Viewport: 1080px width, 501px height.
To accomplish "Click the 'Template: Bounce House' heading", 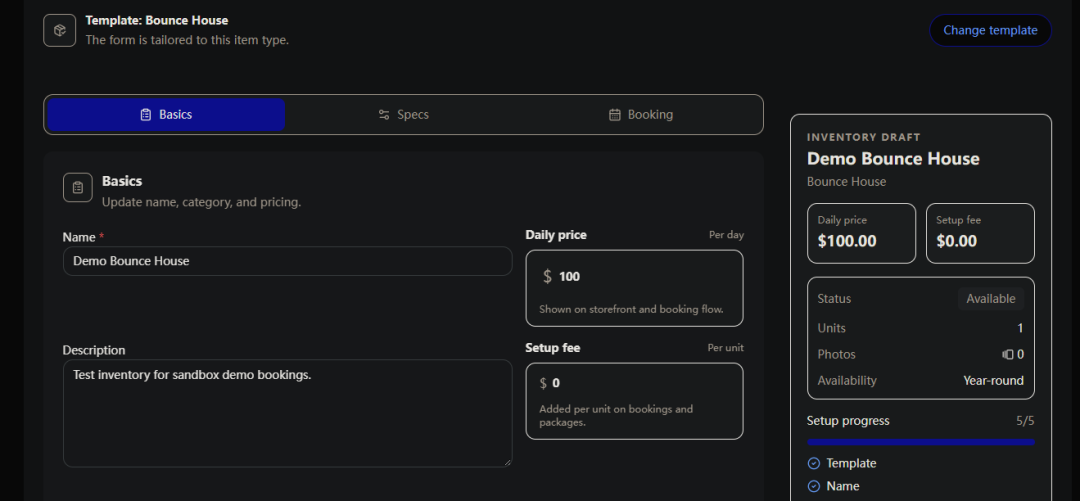I will 156,21.
